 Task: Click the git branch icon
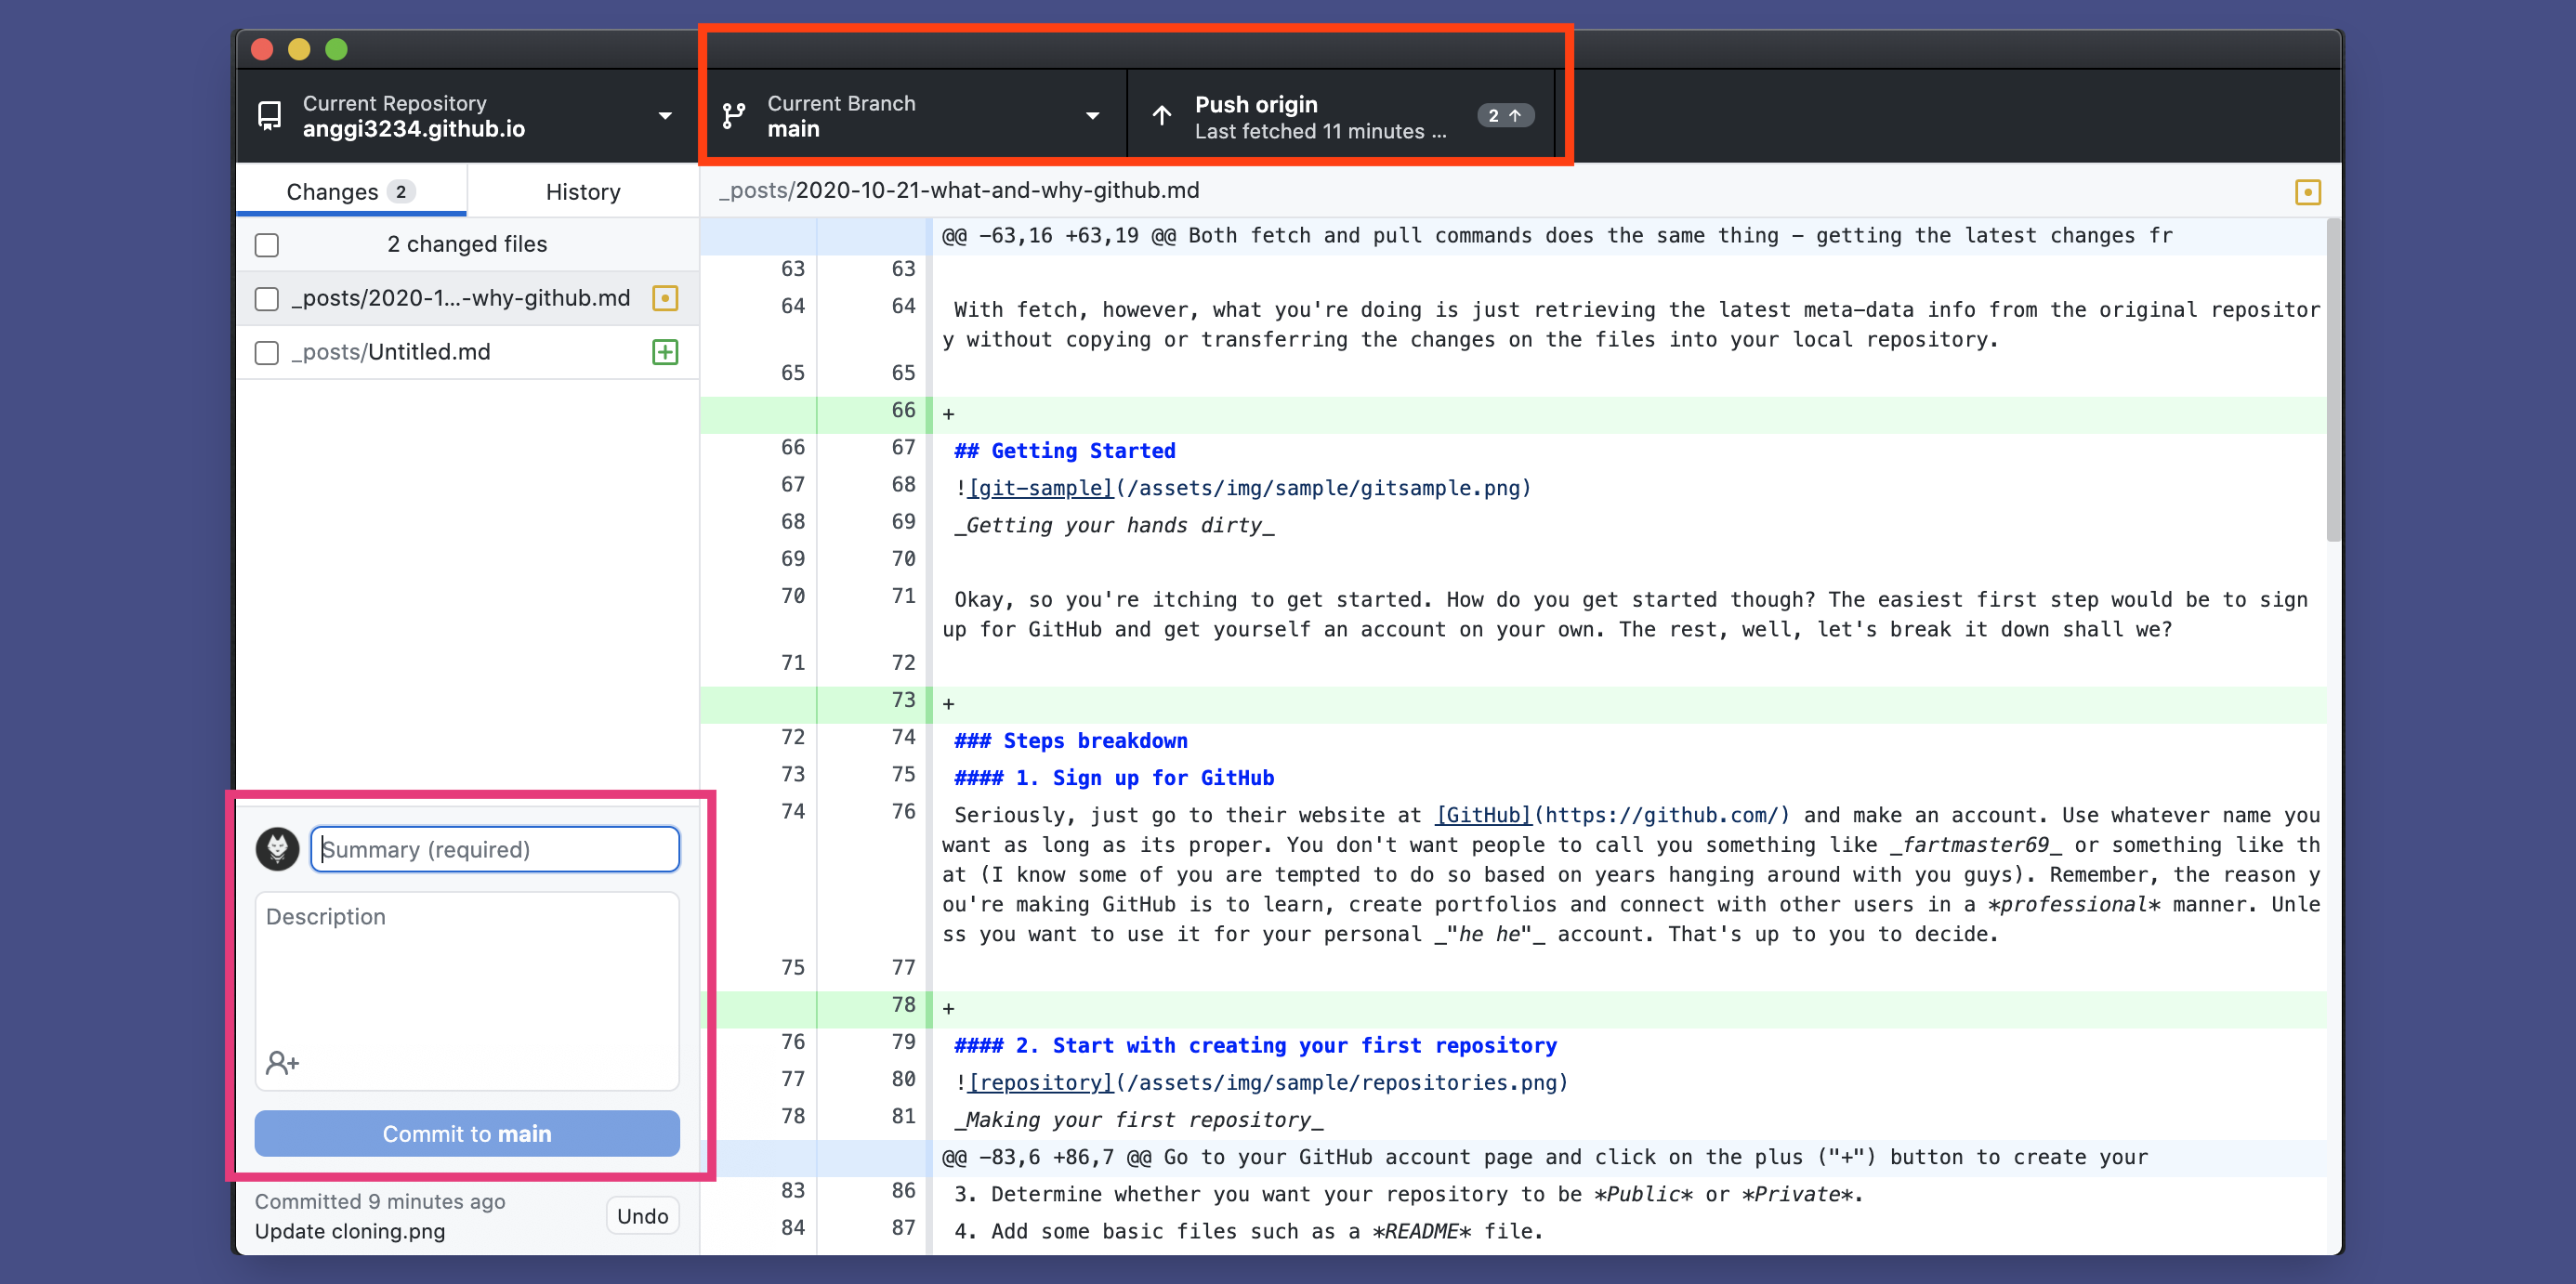pyautogui.click(x=734, y=116)
